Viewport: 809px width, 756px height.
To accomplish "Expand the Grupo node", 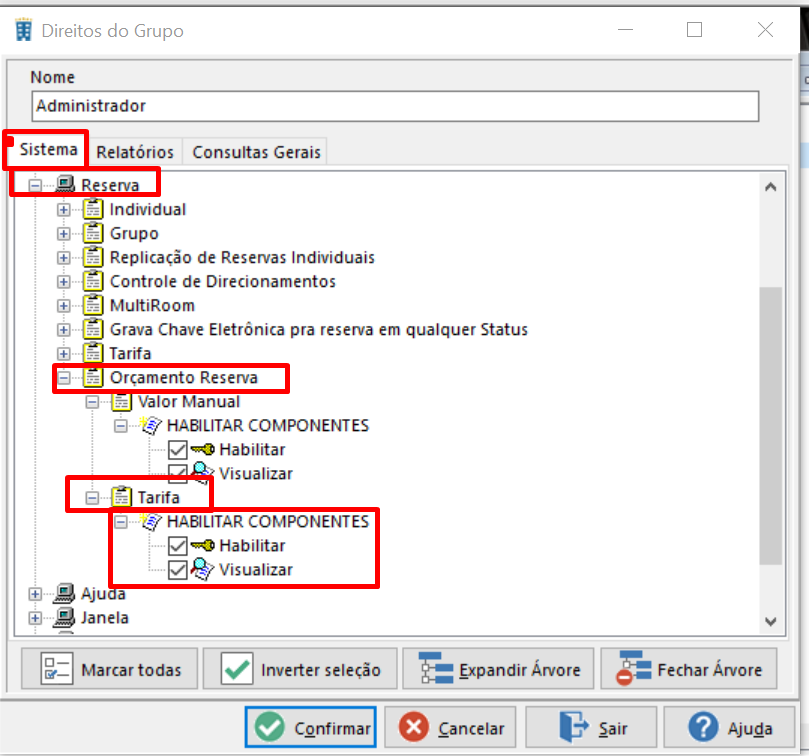I will 63,233.
